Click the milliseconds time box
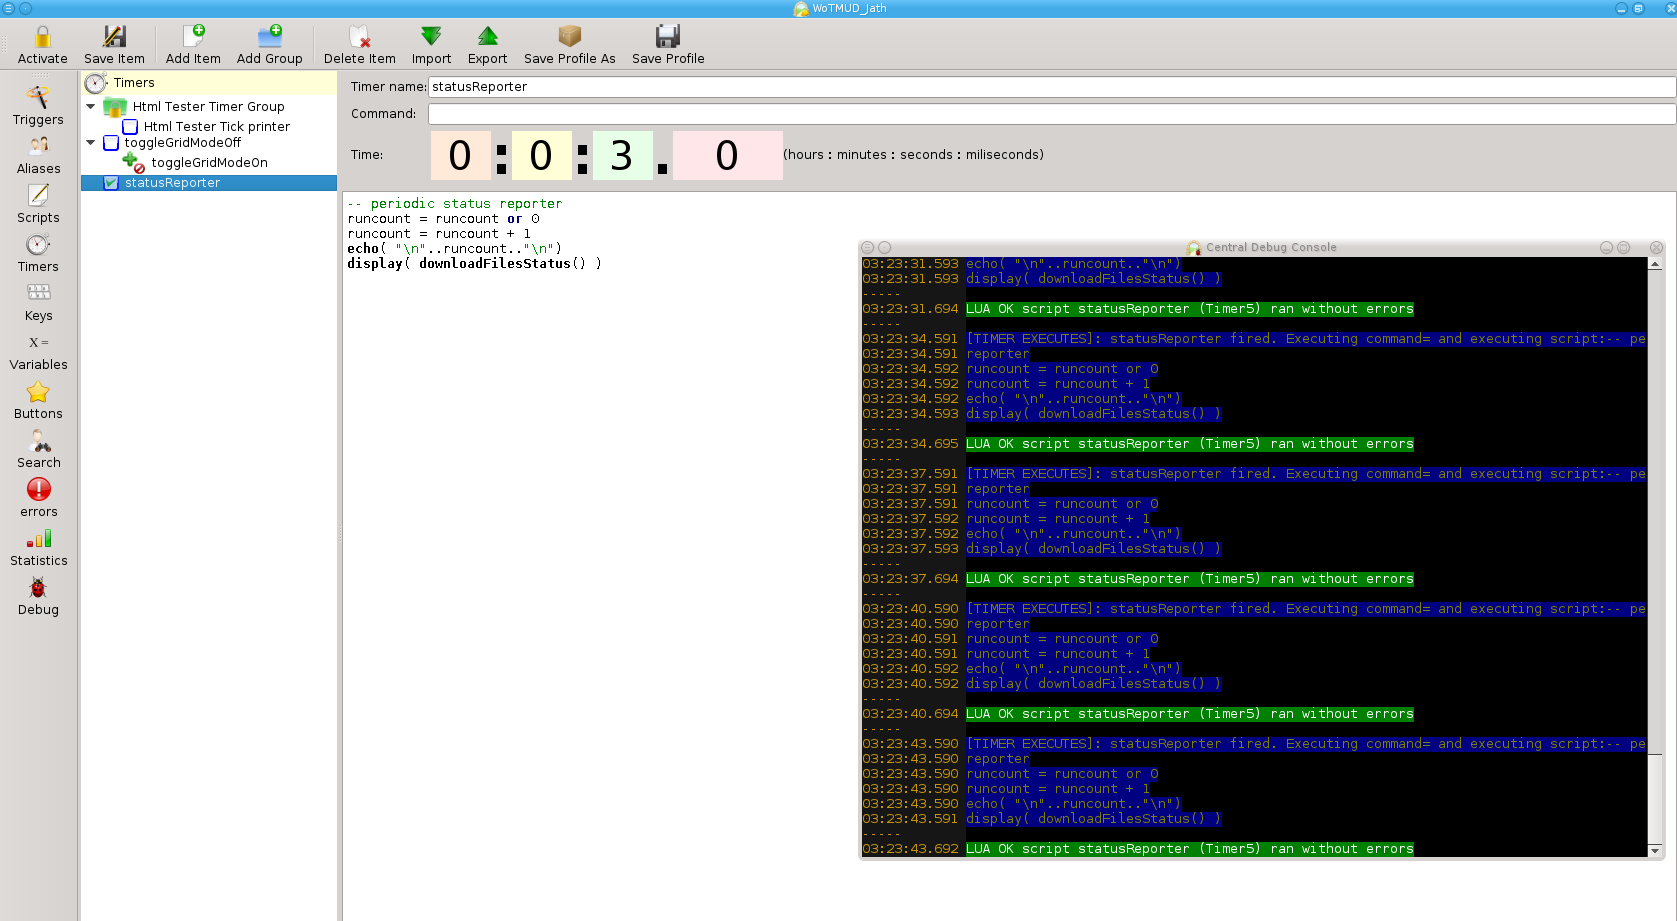Viewport: 1677px width, 921px height. (727, 155)
